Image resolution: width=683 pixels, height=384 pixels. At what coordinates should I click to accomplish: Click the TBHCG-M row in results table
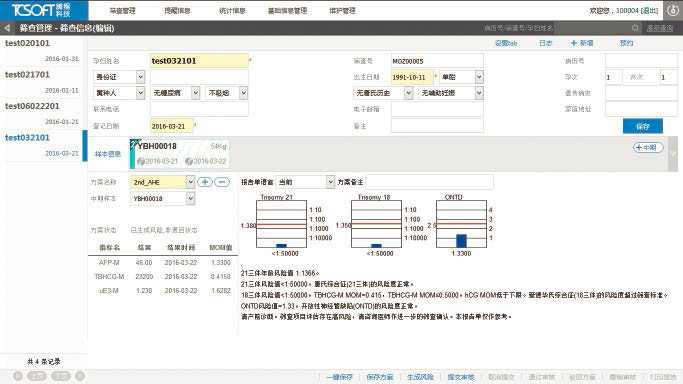(163, 276)
